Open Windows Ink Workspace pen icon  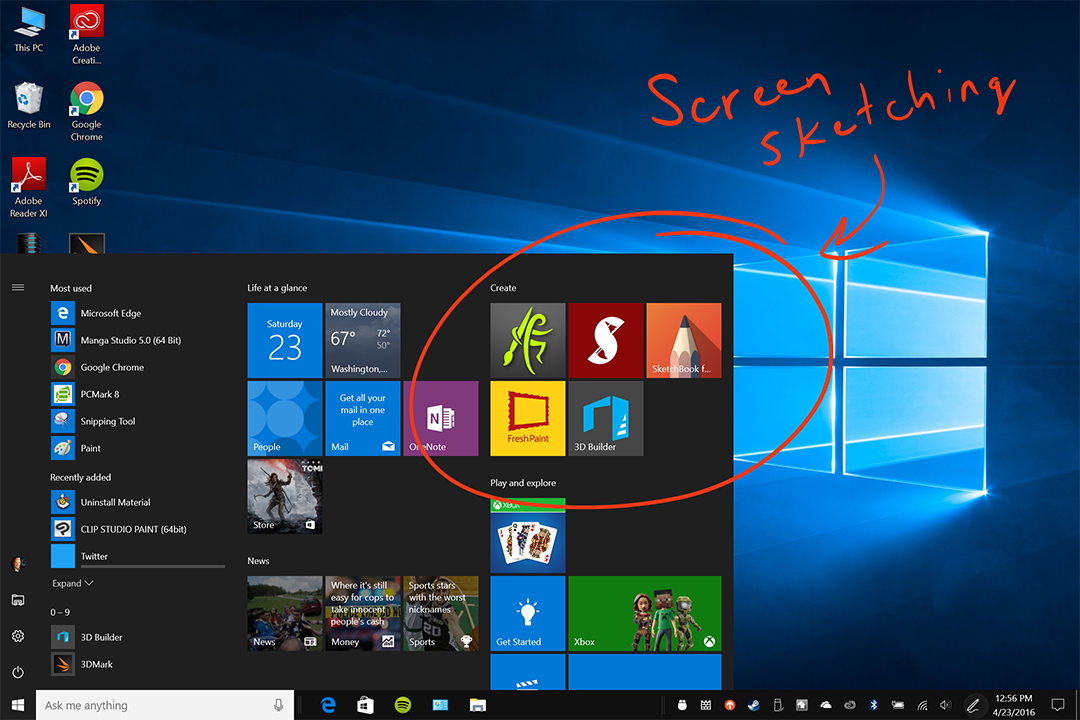(x=973, y=705)
